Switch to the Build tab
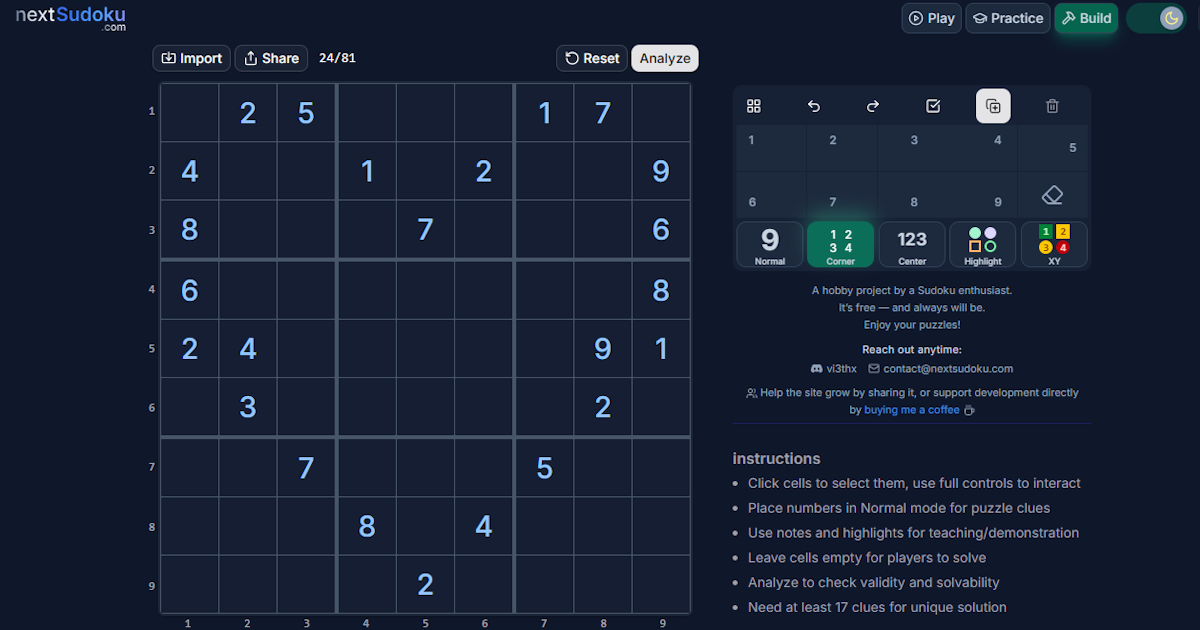 click(1086, 17)
